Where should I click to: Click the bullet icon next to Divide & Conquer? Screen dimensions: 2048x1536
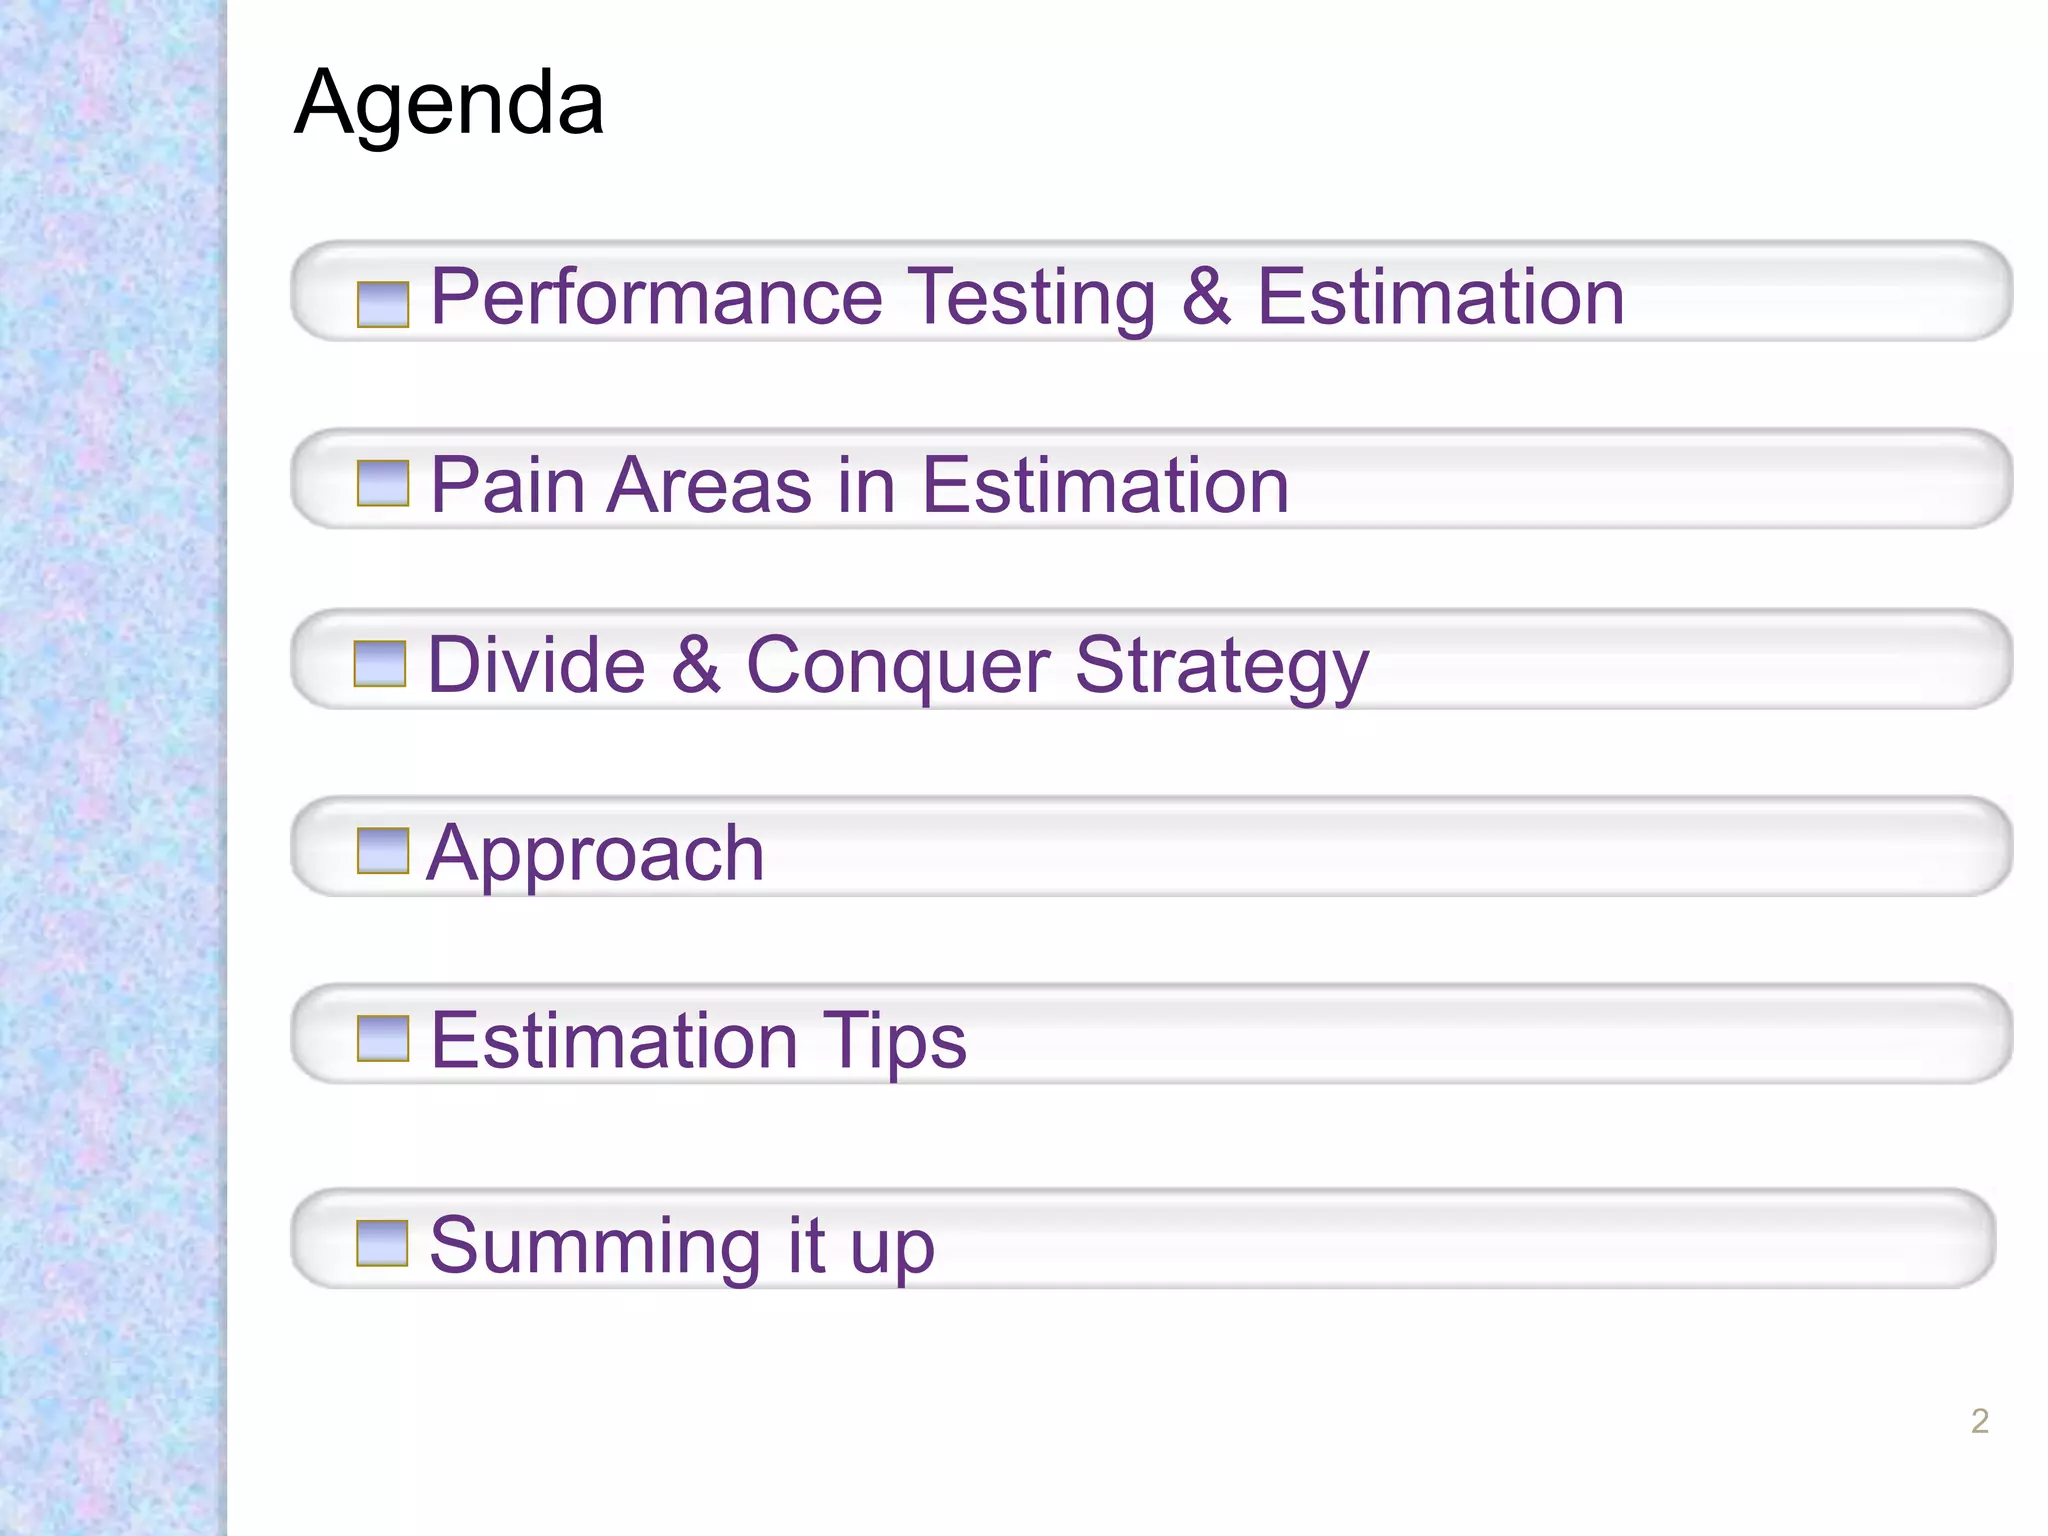point(380,664)
